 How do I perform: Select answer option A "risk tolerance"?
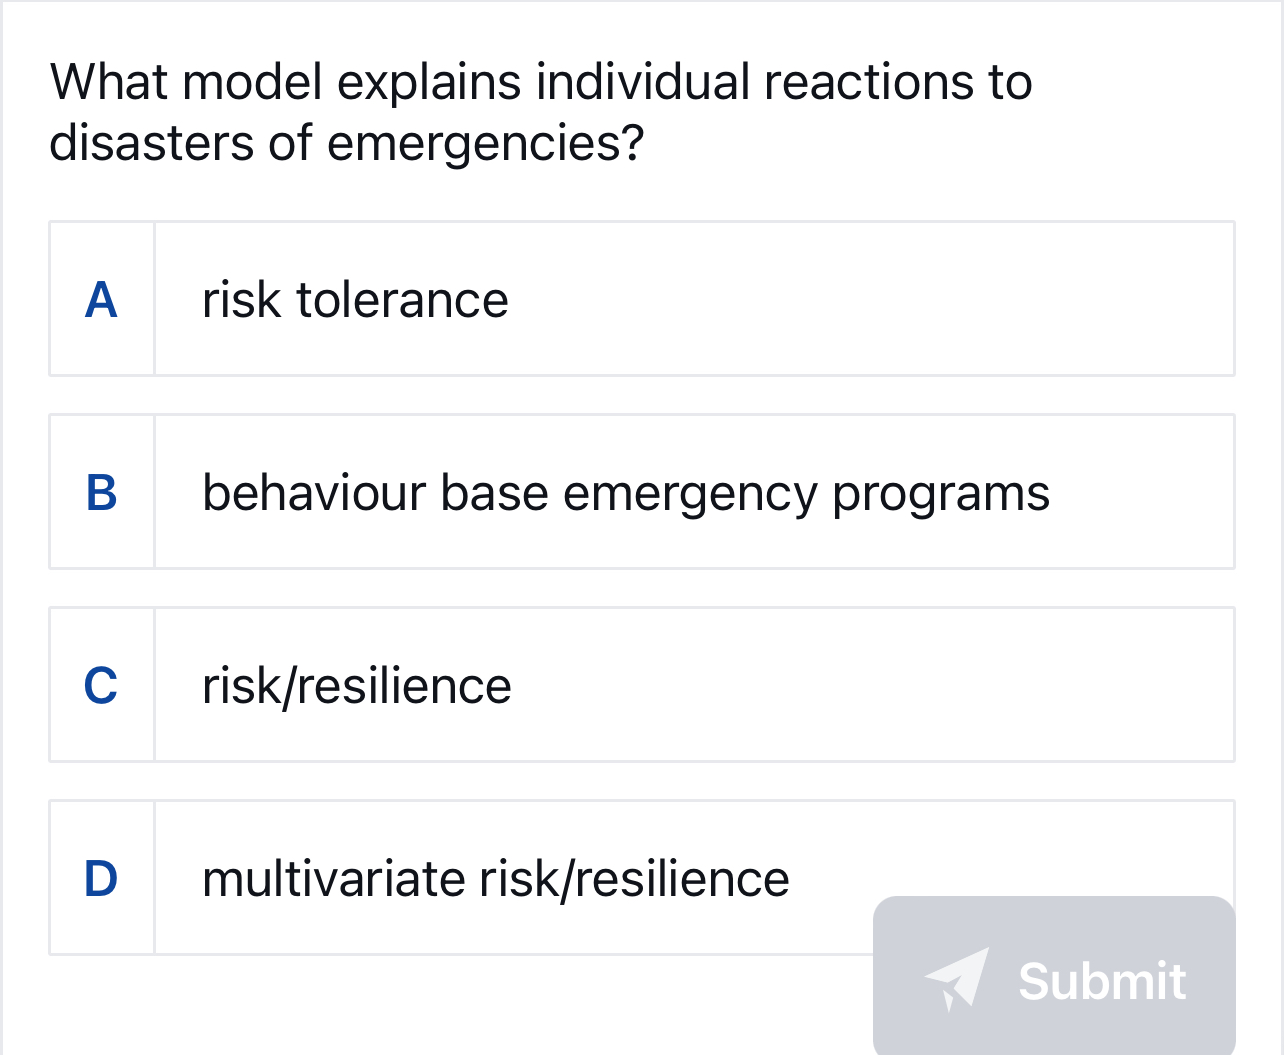(x=640, y=299)
